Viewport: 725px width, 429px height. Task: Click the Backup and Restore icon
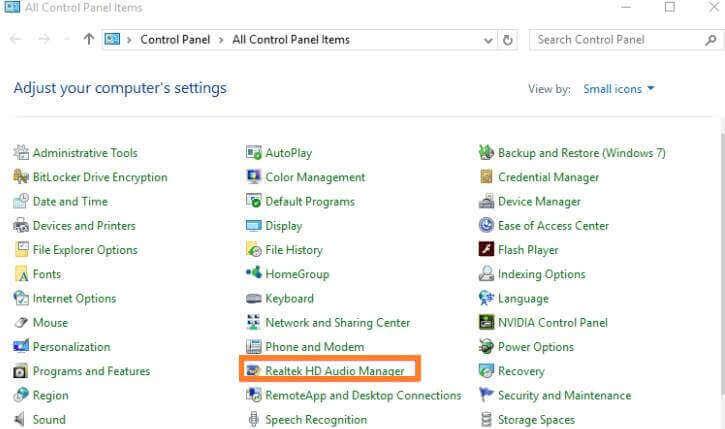tap(486, 152)
